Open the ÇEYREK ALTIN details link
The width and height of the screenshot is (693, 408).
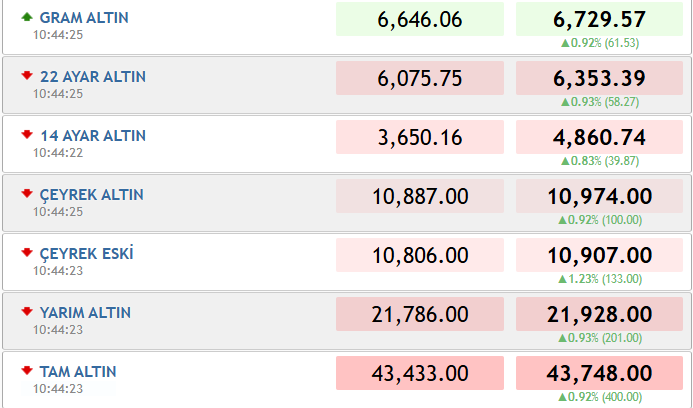click(x=91, y=195)
